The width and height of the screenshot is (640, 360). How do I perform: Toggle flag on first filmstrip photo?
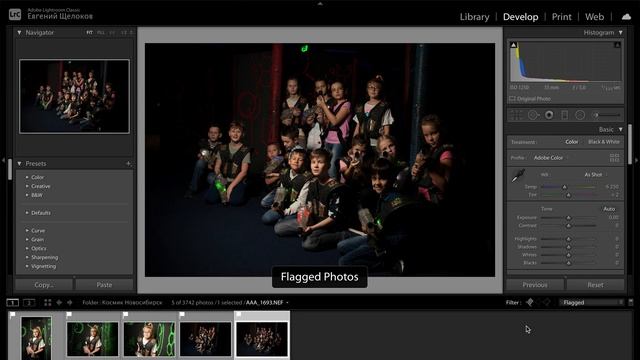13,315
